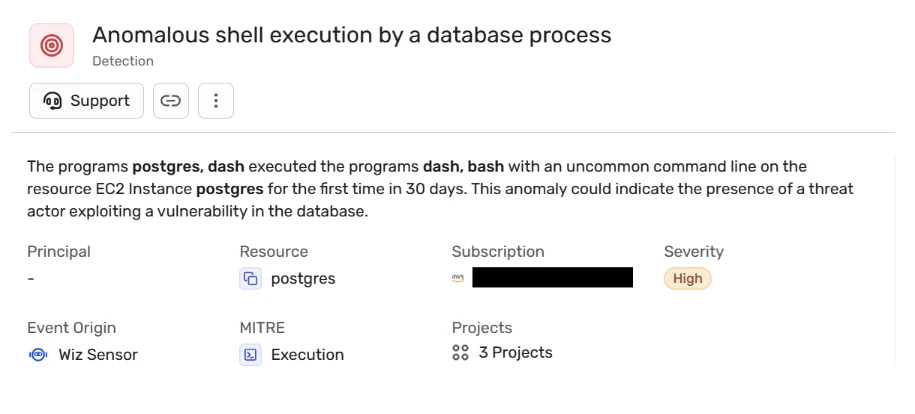Click the MITRE Execution terminal icon
The height and width of the screenshot is (414, 915).
[250, 354]
